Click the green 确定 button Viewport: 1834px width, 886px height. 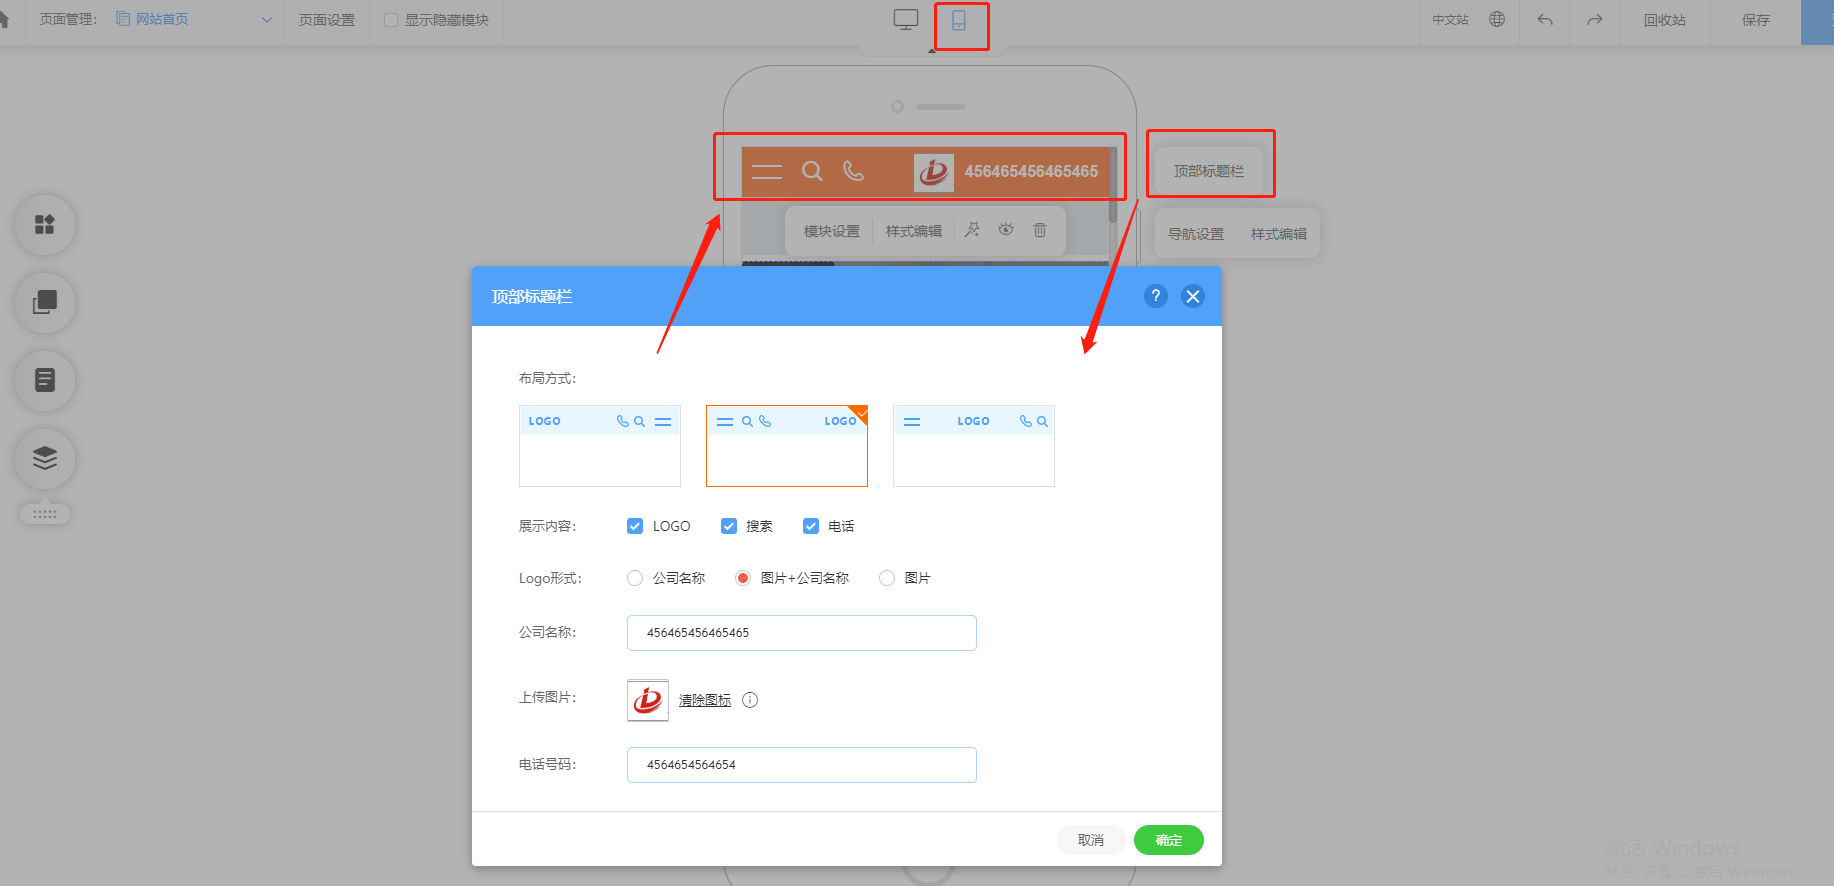[x=1169, y=840]
